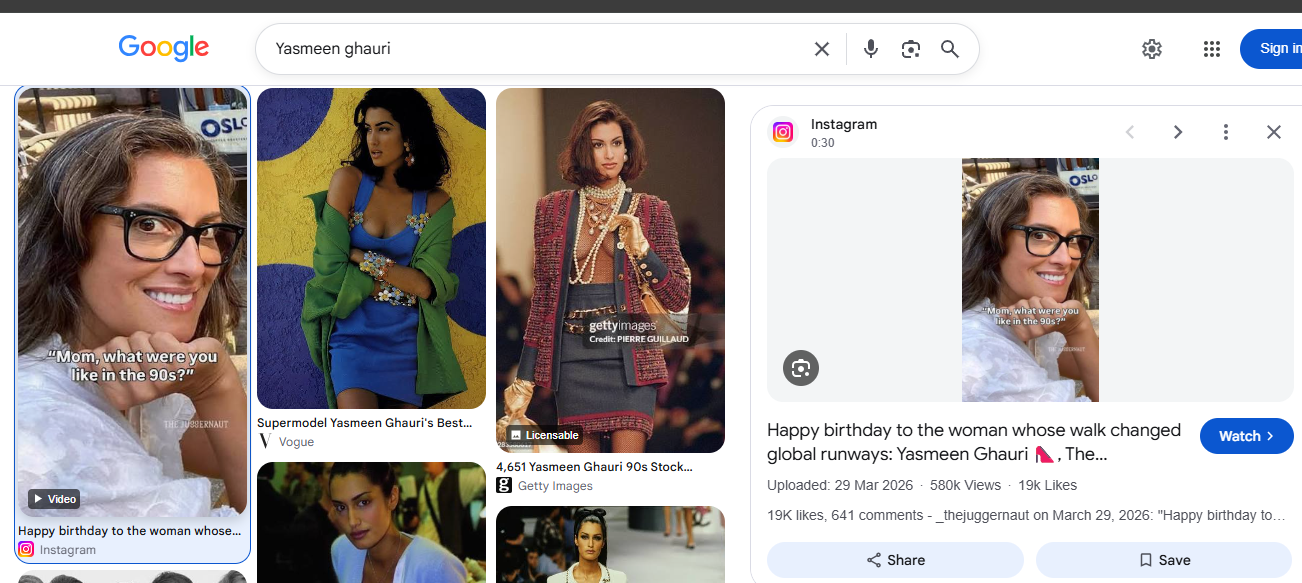Open Quick Settings gear
1302x583 pixels.
click(1152, 49)
